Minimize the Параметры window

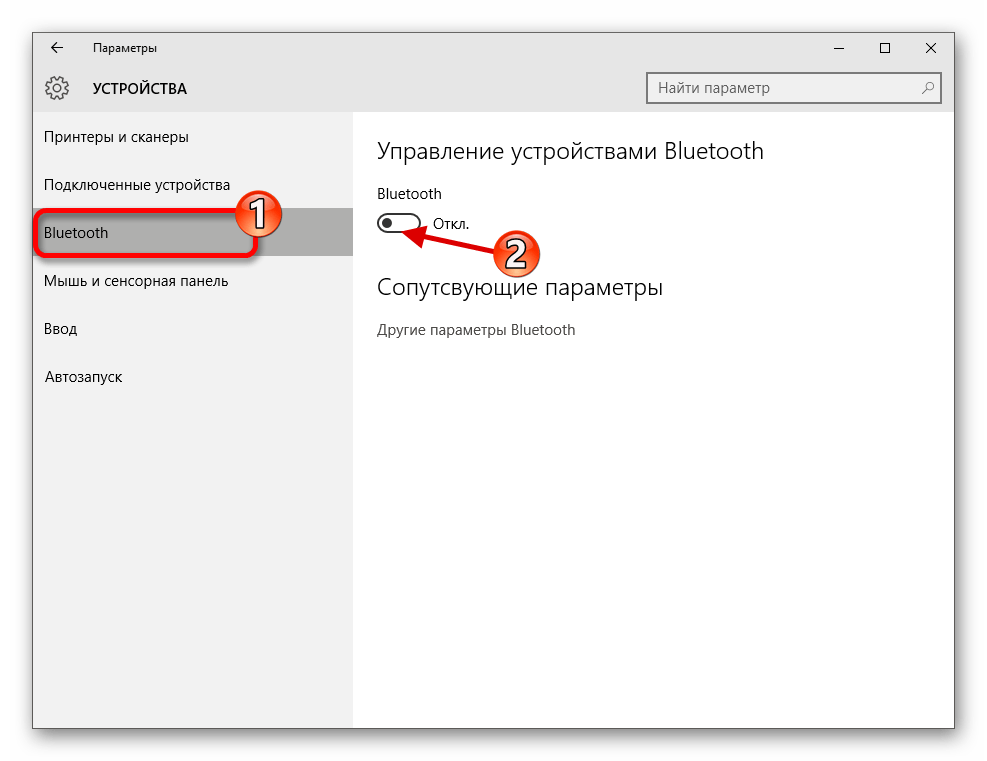click(838, 47)
